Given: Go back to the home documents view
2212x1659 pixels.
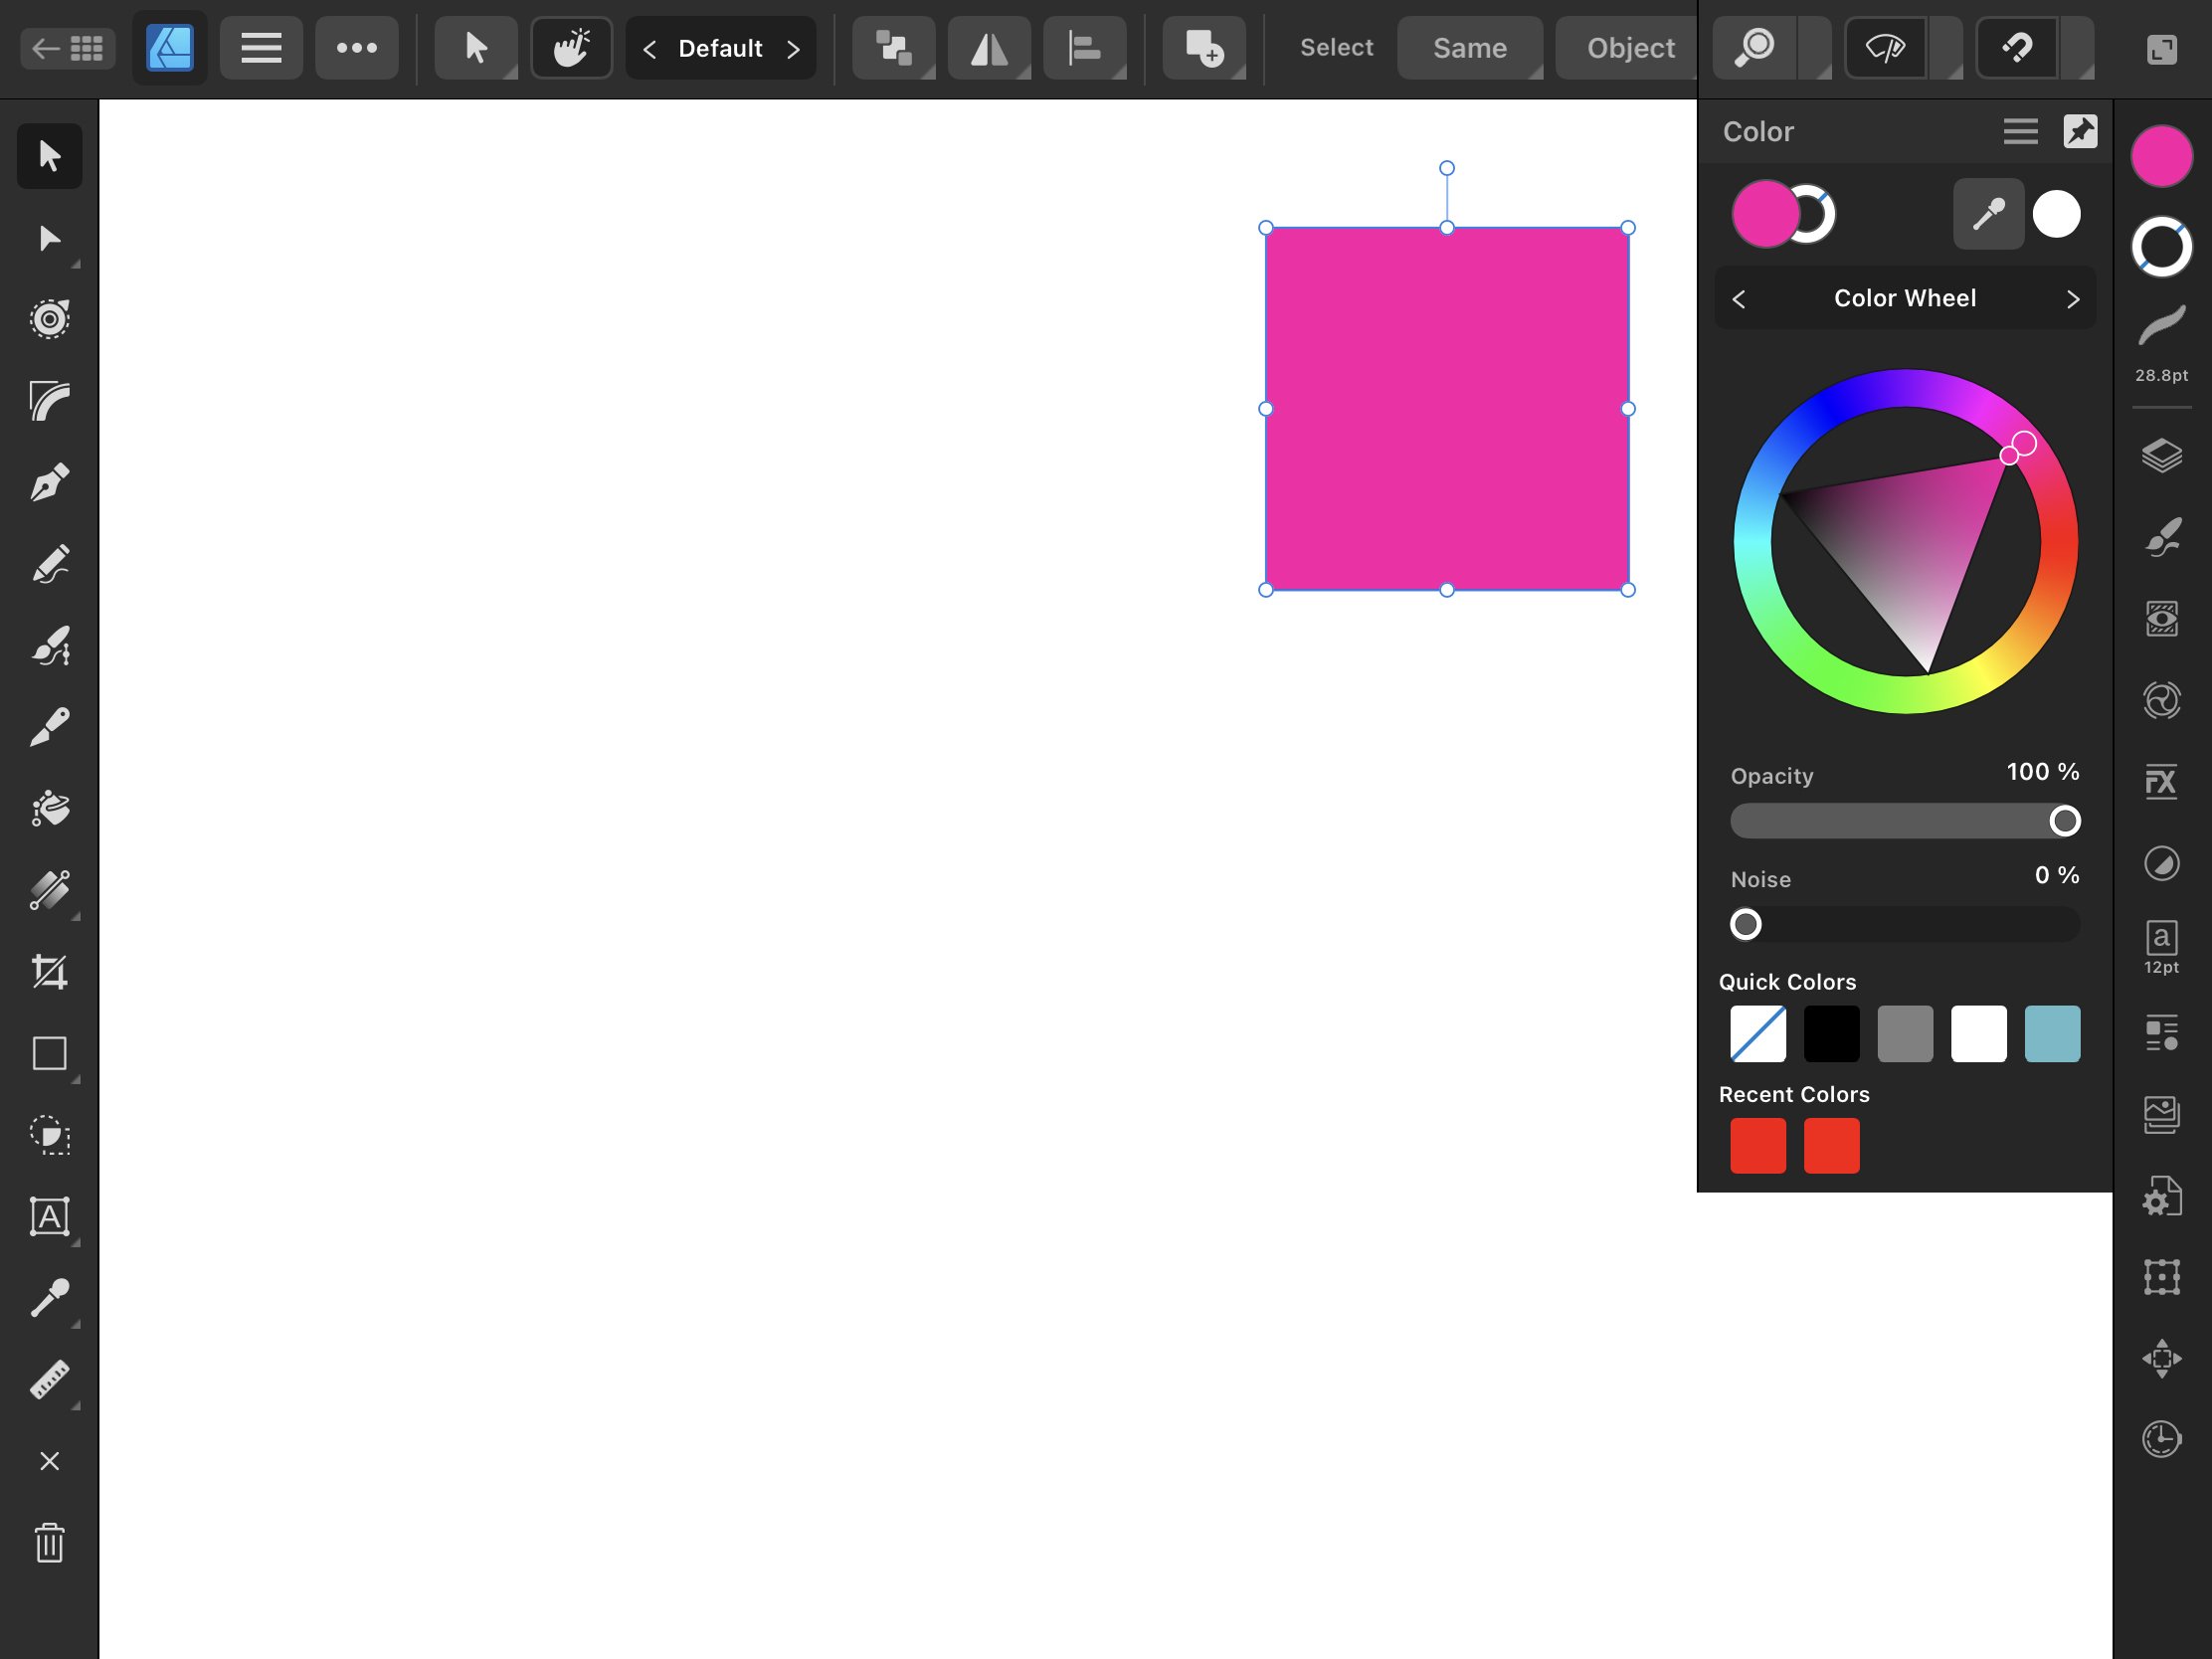Looking at the screenshot, I should (67, 48).
